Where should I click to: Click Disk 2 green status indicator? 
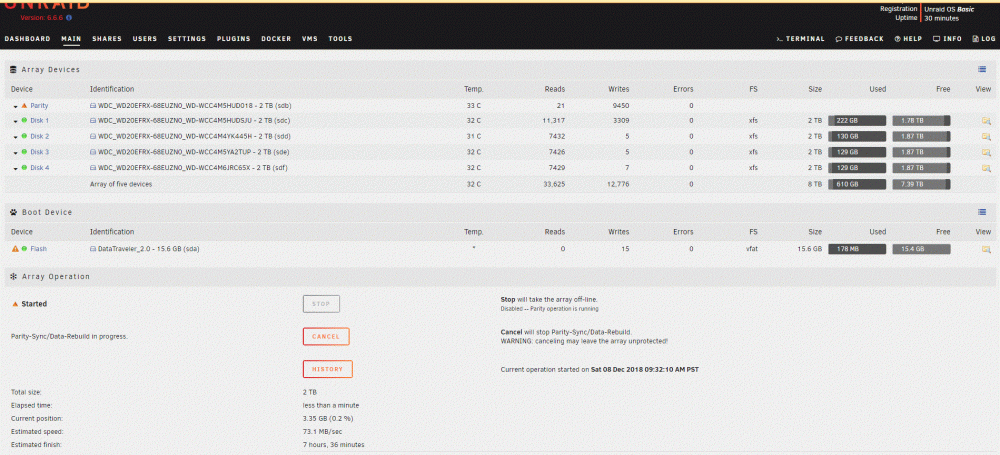coord(24,136)
